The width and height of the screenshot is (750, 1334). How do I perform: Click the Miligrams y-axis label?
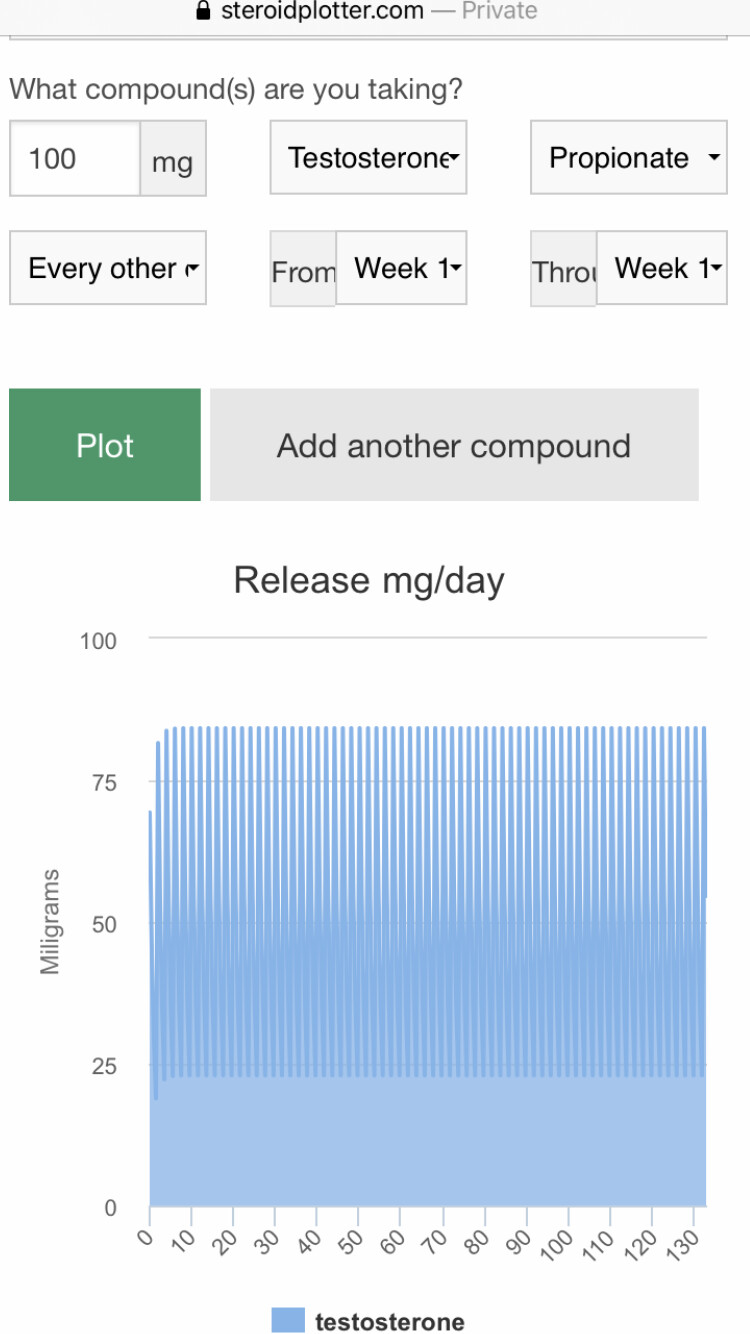[x=50, y=921]
